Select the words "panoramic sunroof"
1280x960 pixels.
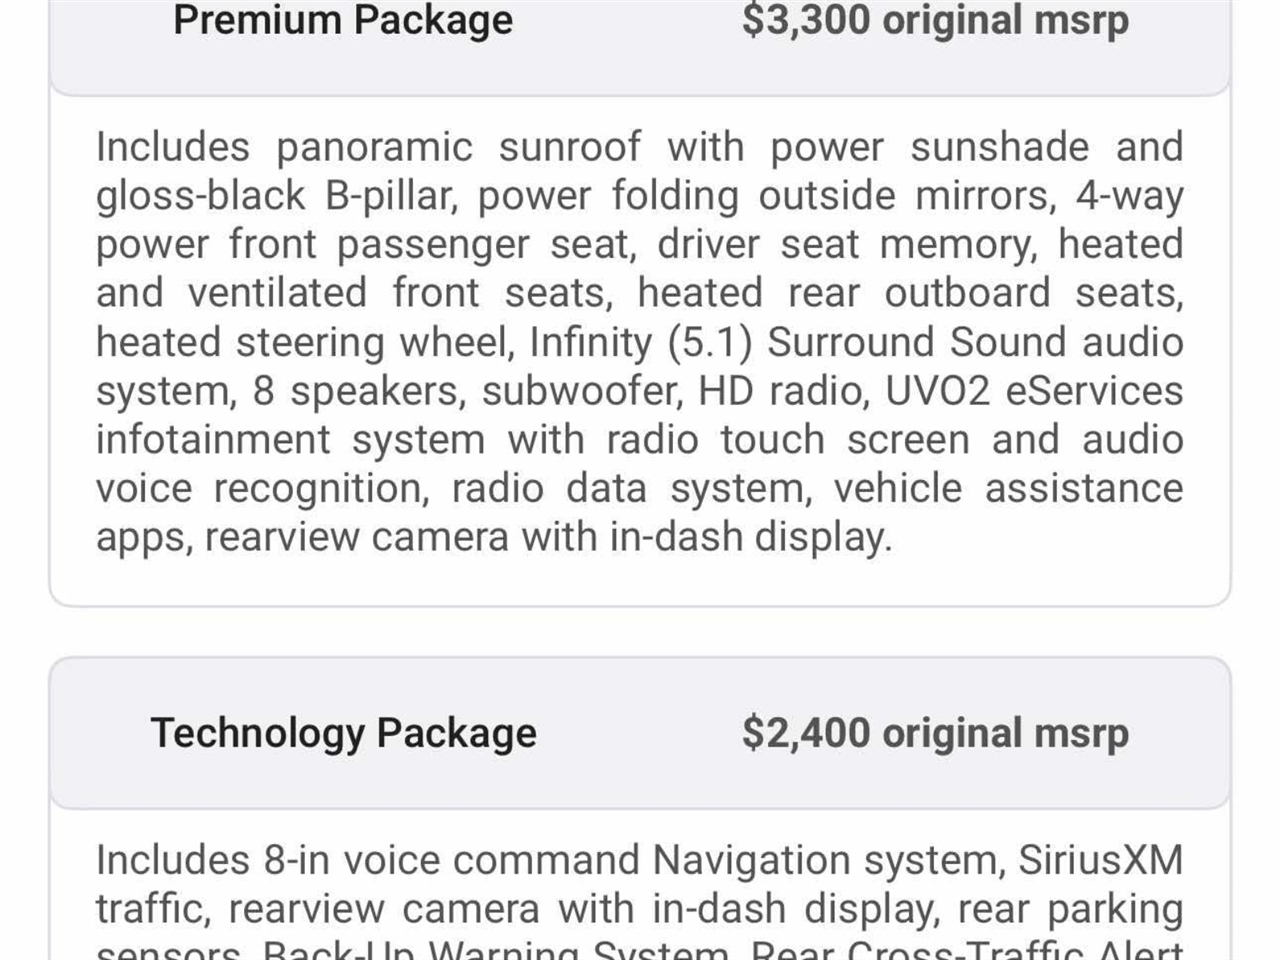click(x=458, y=147)
